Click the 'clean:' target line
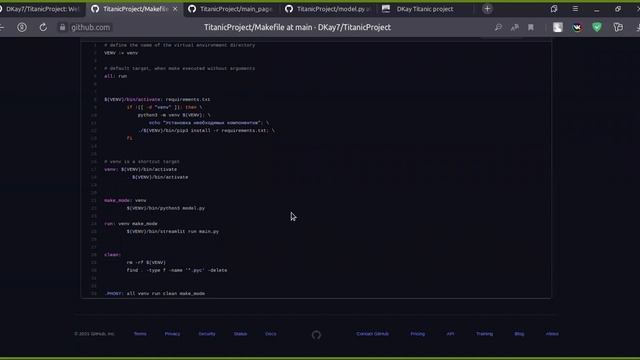640x360 pixels. coord(112,255)
